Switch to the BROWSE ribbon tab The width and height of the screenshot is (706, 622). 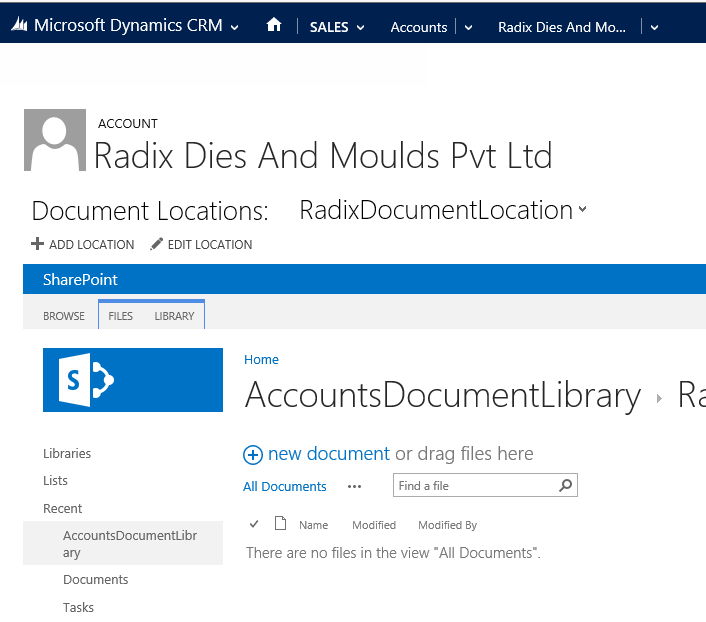point(64,316)
